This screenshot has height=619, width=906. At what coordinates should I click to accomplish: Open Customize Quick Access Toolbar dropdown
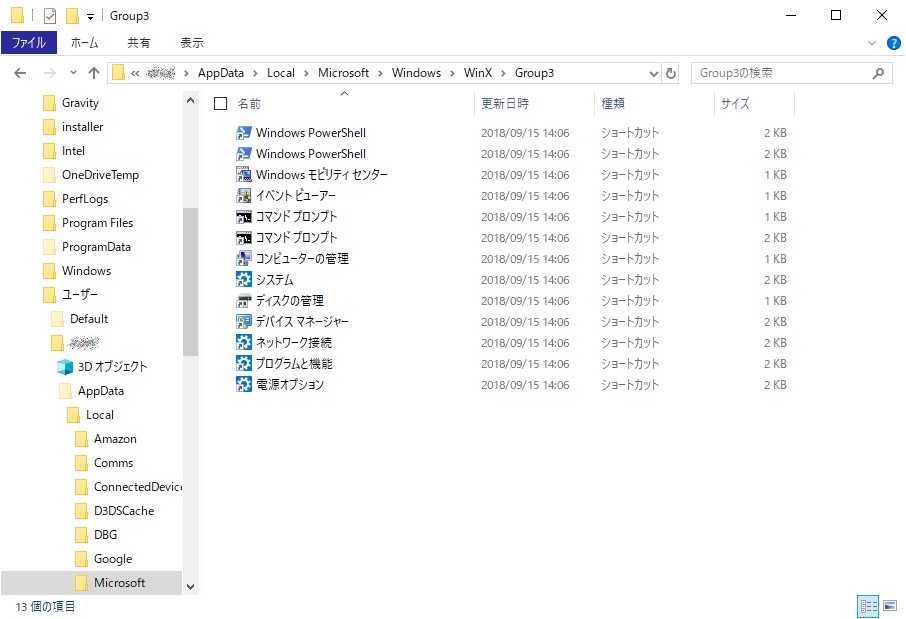90,16
